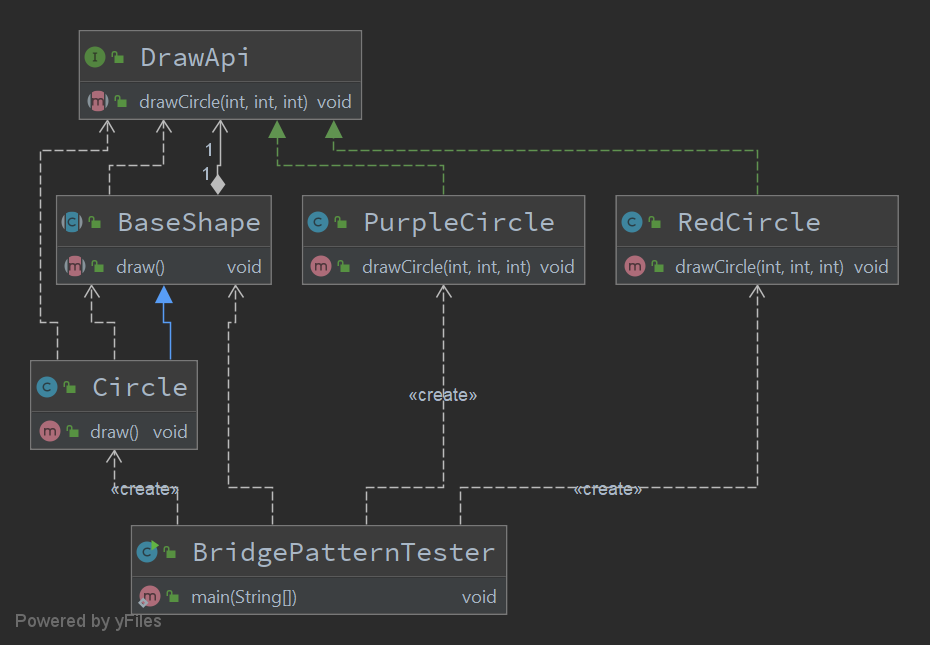Select the drawCircle method in DrawApi
This screenshot has height=645, width=930.
224,101
